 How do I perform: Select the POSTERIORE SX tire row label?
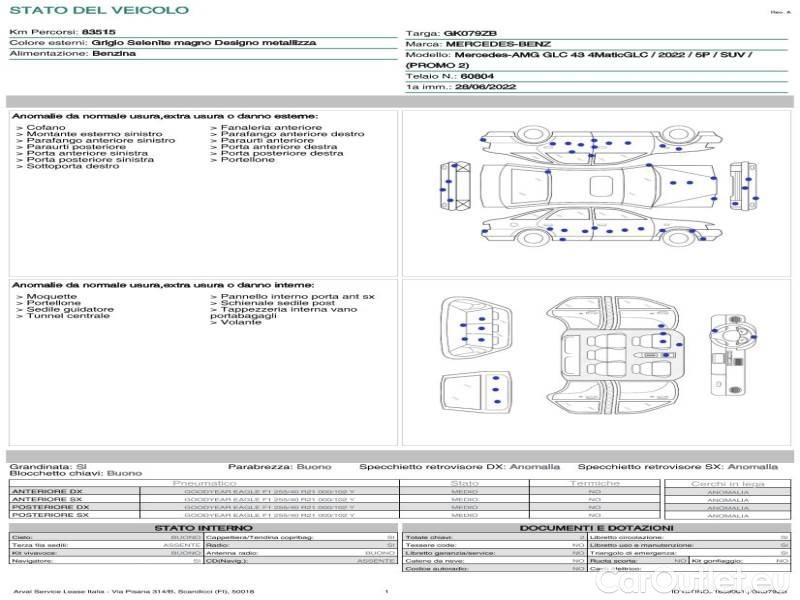[51, 515]
